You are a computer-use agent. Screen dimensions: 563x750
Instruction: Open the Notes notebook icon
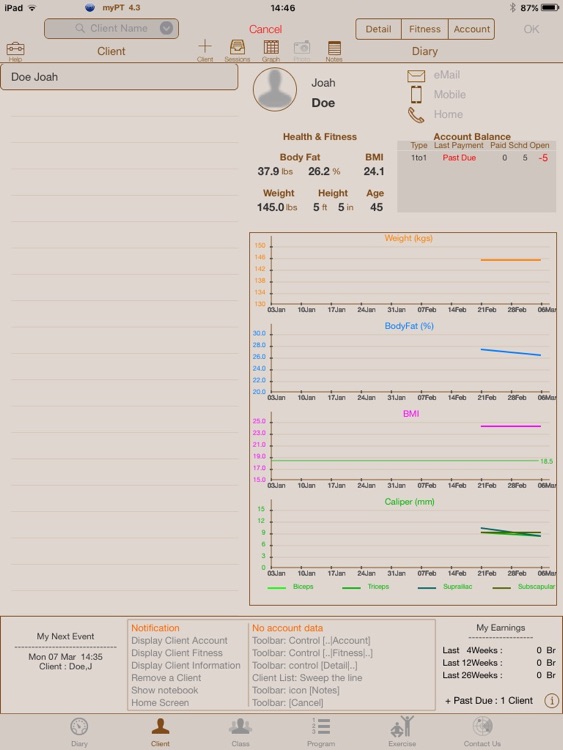(x=334, y=47)
